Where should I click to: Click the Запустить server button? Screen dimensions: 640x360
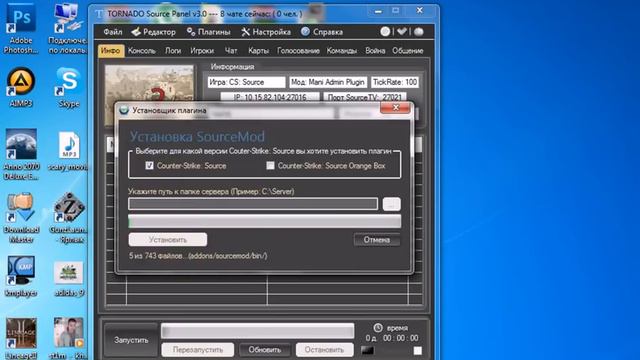point(131,340)
